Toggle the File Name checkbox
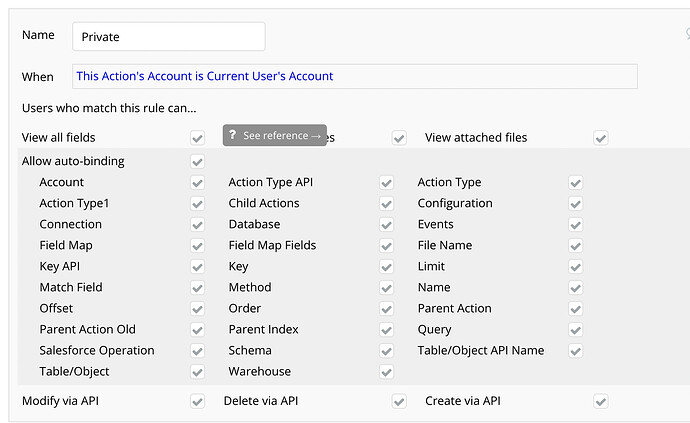 pyautogui.click(x=576, y=246)
